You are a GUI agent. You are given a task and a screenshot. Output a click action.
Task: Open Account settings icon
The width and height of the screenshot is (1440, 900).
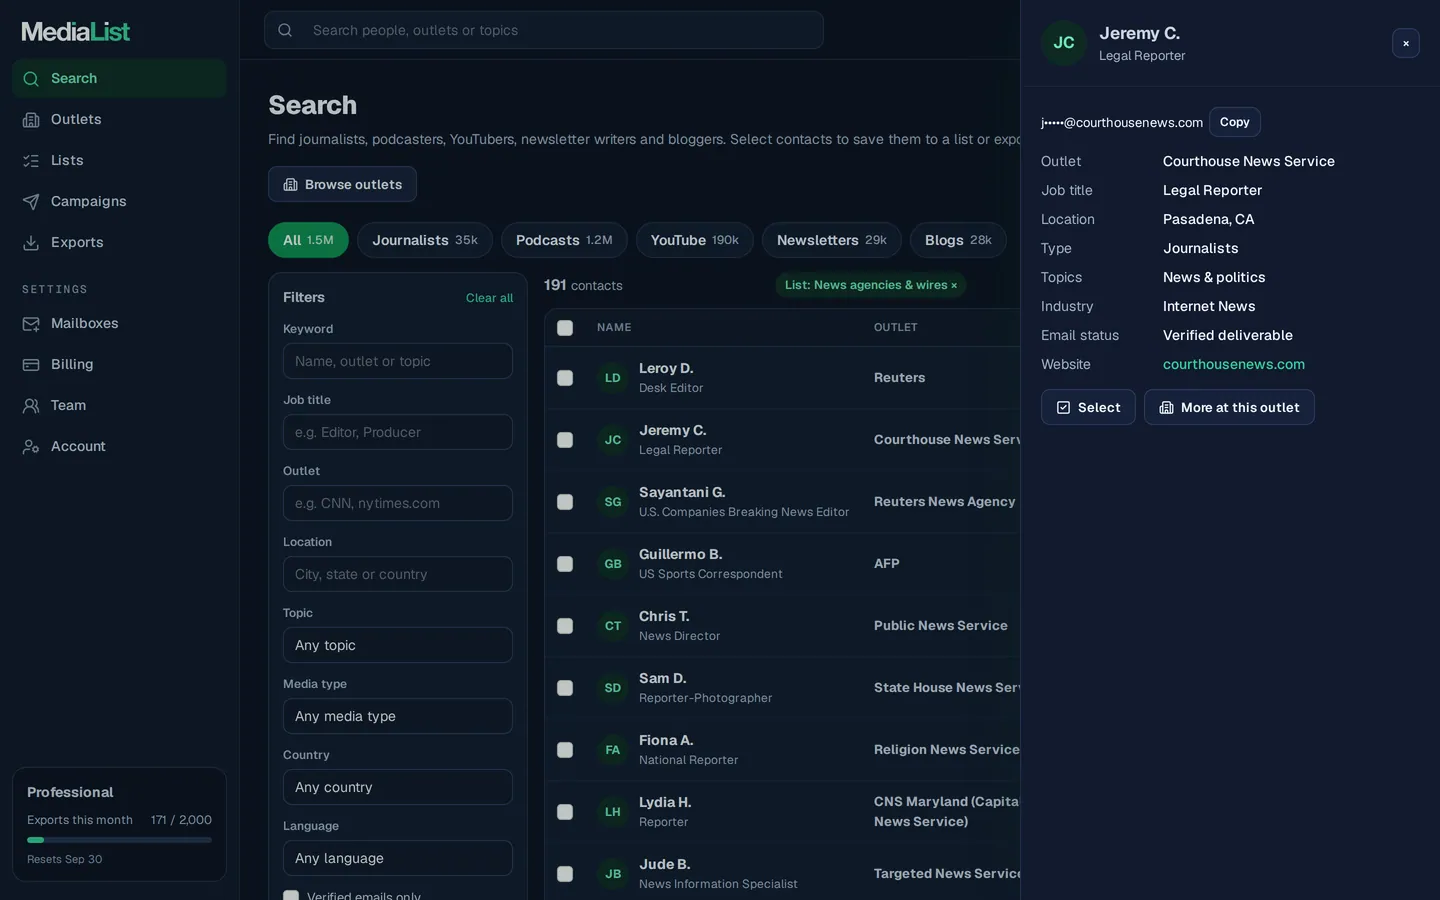click(31, 447)
